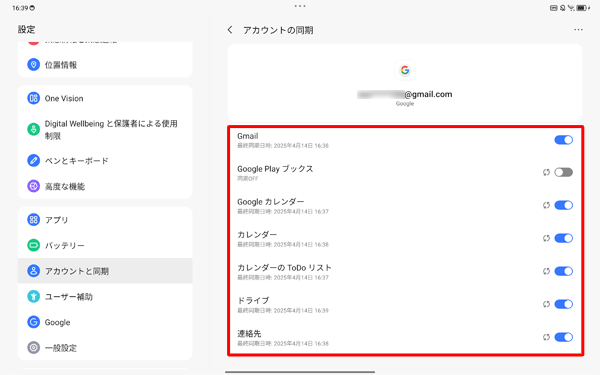
Task: Open Digital Wellbeing と保護者による使用制限
Action: 105,129
